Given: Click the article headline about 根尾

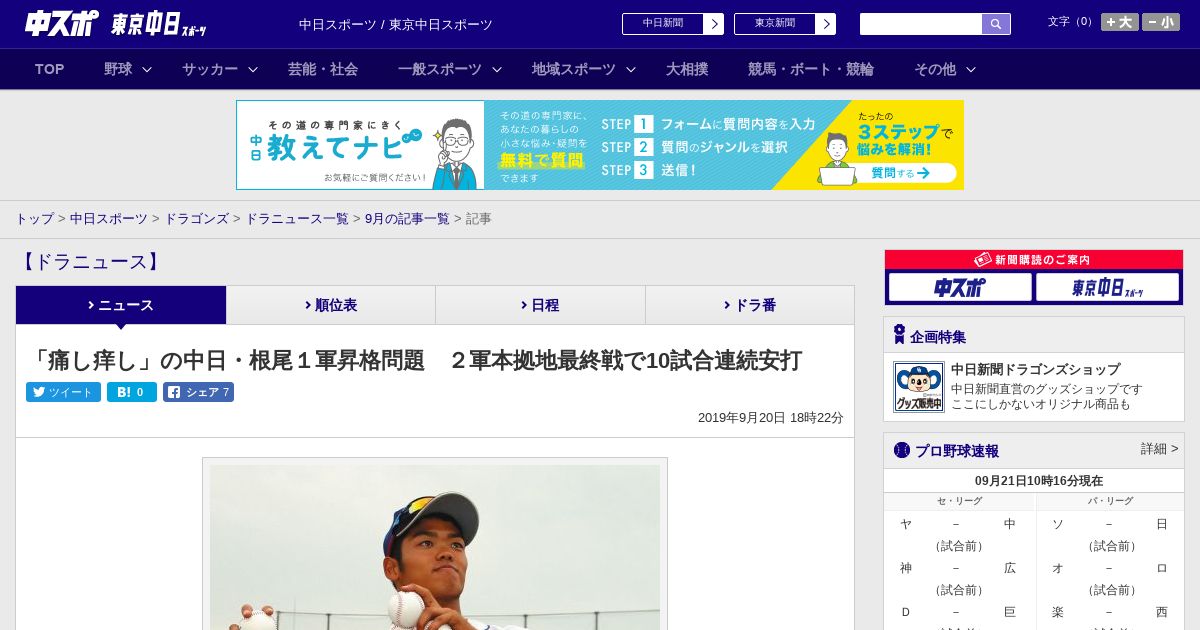Looking at the screenshot, I should [415, 360].
